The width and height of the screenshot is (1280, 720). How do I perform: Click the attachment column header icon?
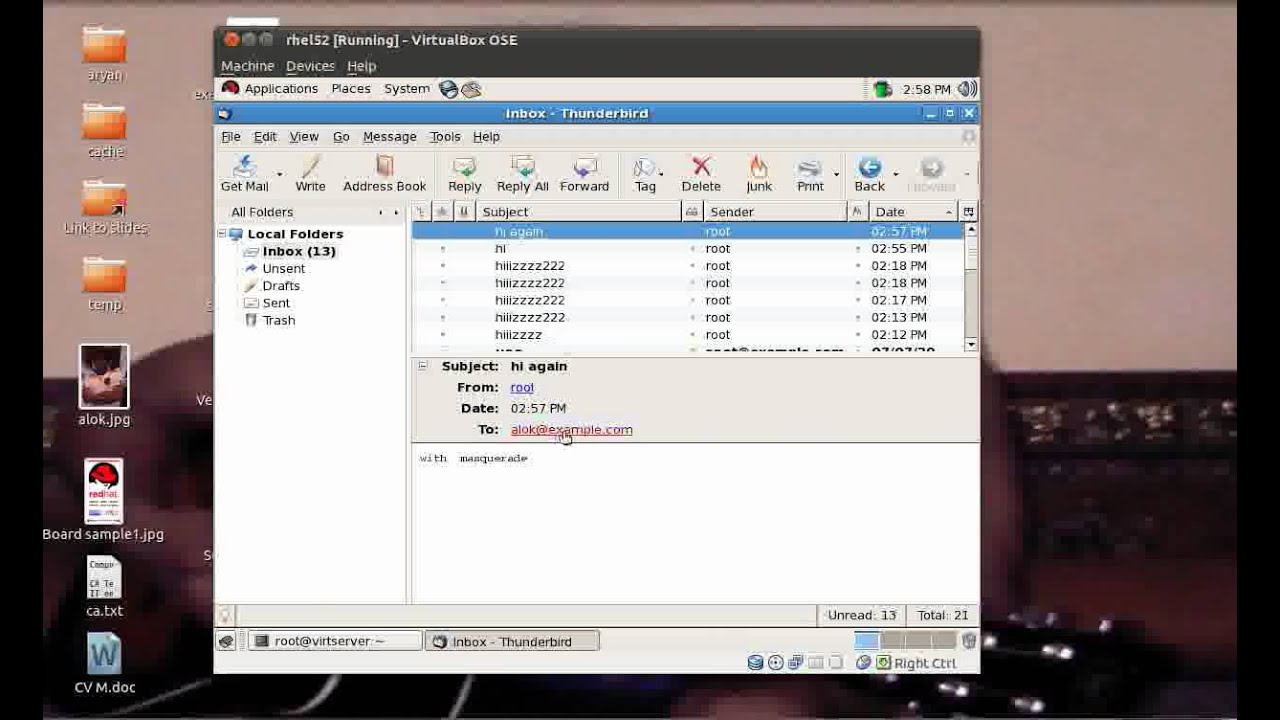coord(463,212)
